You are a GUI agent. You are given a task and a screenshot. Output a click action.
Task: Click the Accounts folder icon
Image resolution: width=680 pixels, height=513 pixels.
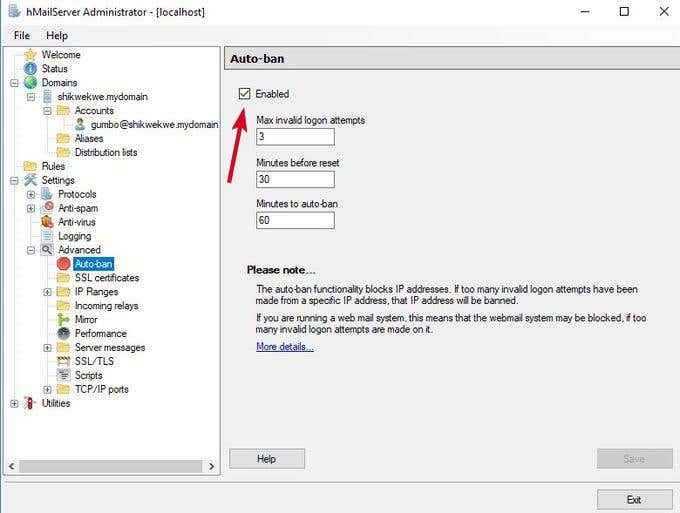point(63,111)
